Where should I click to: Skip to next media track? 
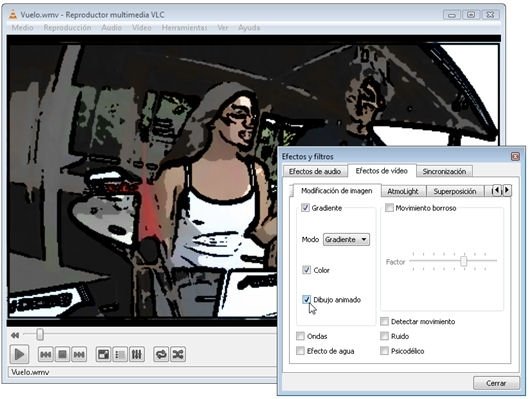coord(79,354)
